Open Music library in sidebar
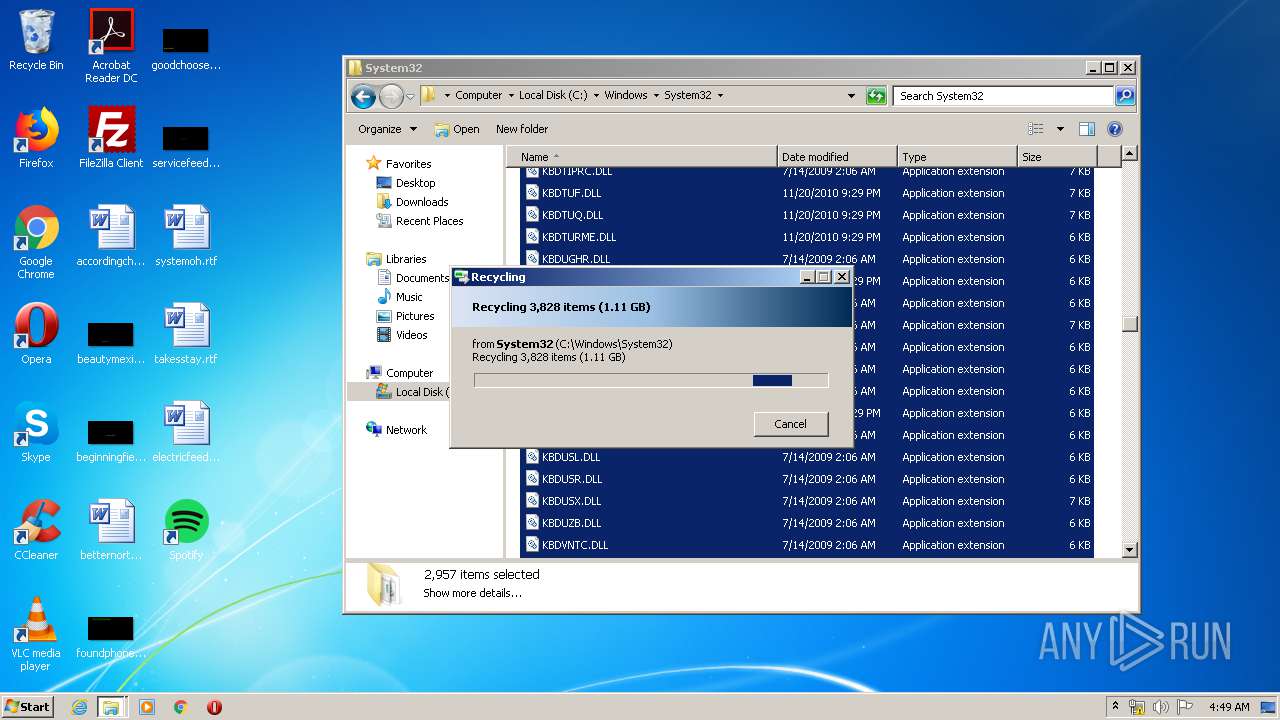 [409, 297]
